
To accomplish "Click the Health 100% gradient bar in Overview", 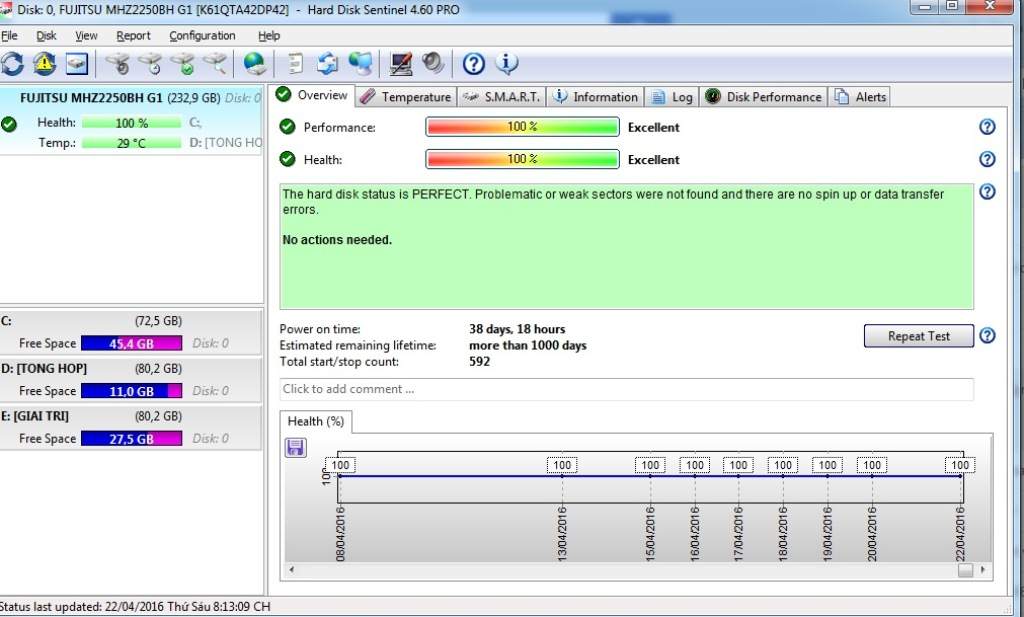I will point(522,159).
